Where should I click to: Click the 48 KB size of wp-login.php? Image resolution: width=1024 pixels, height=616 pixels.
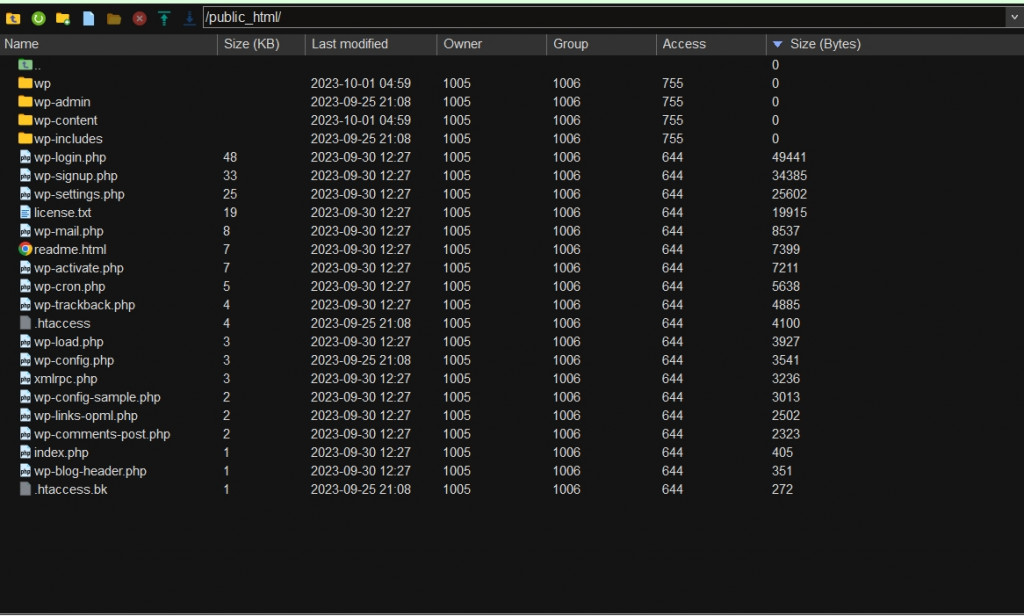[230, 157]
